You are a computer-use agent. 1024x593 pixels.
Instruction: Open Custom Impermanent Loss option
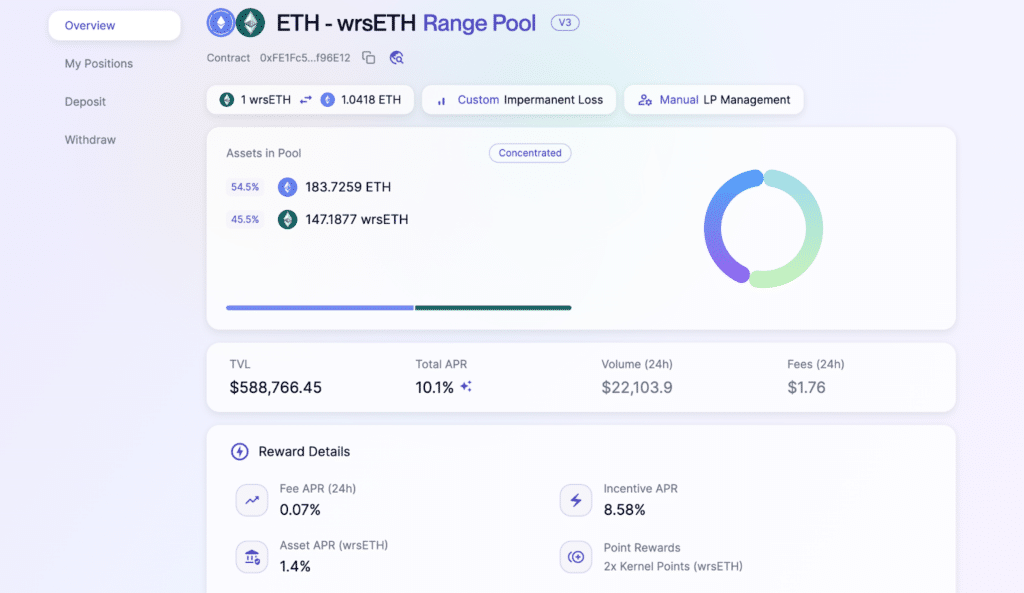coord(519,100)
